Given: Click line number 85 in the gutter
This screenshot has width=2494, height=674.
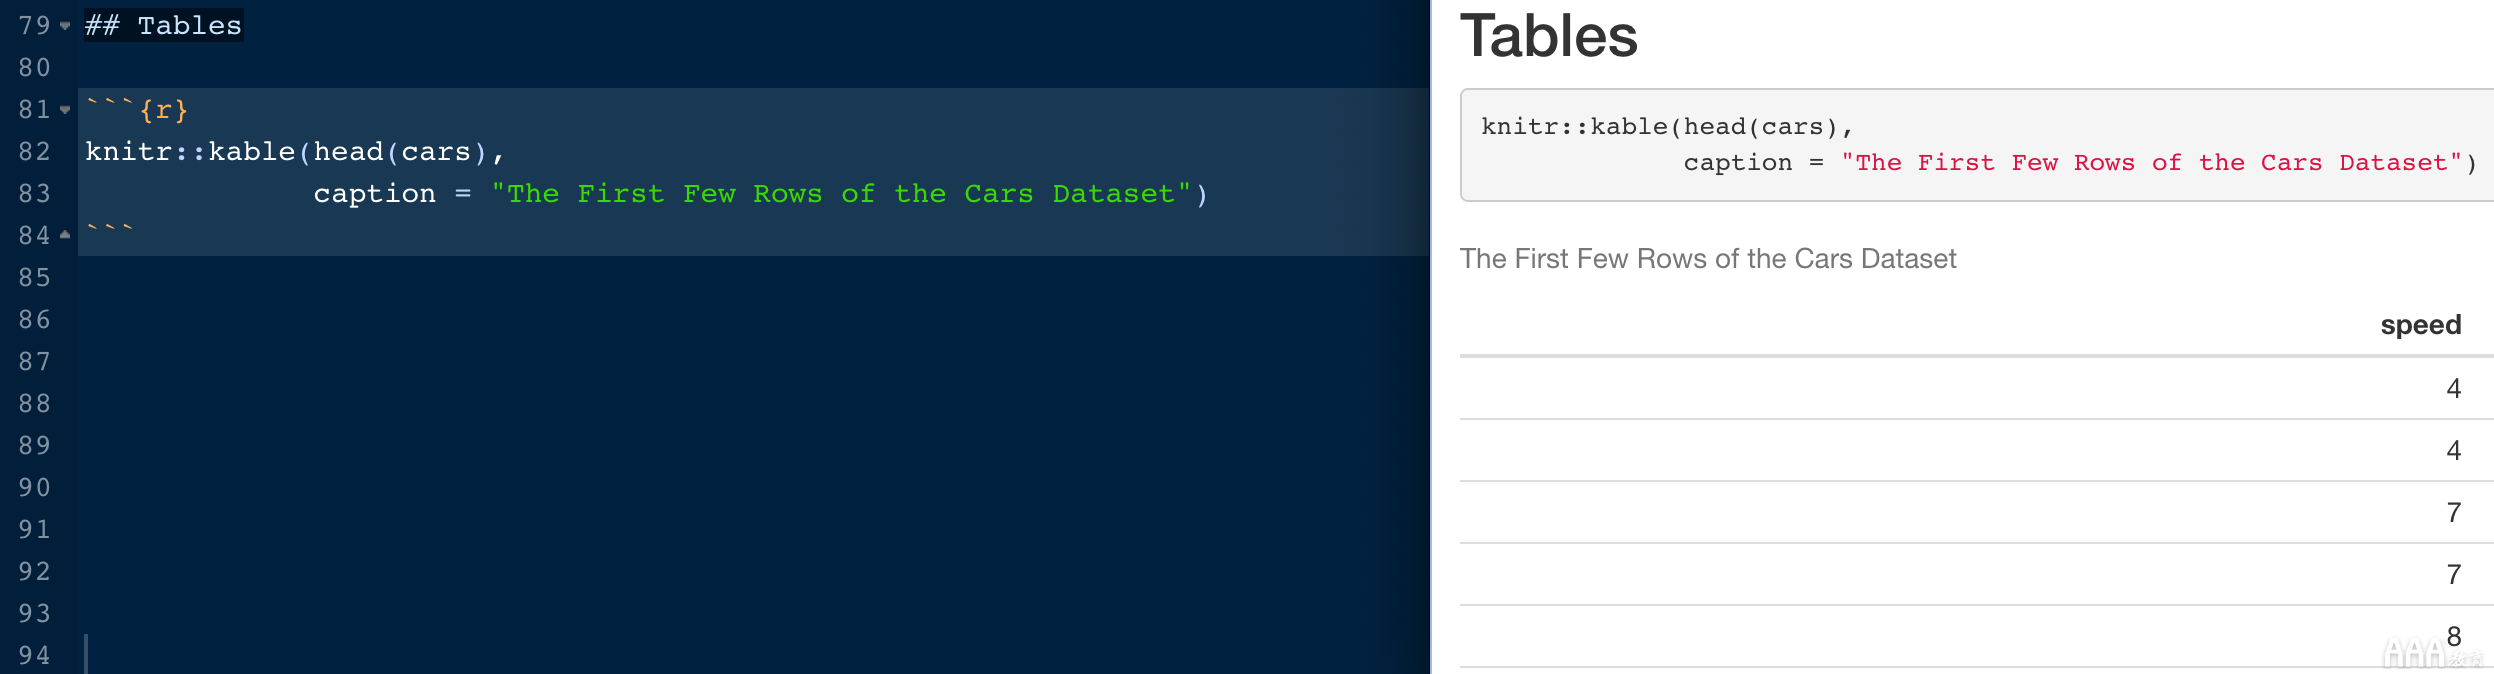Looking at the screenshot, I should coord(34,278).
